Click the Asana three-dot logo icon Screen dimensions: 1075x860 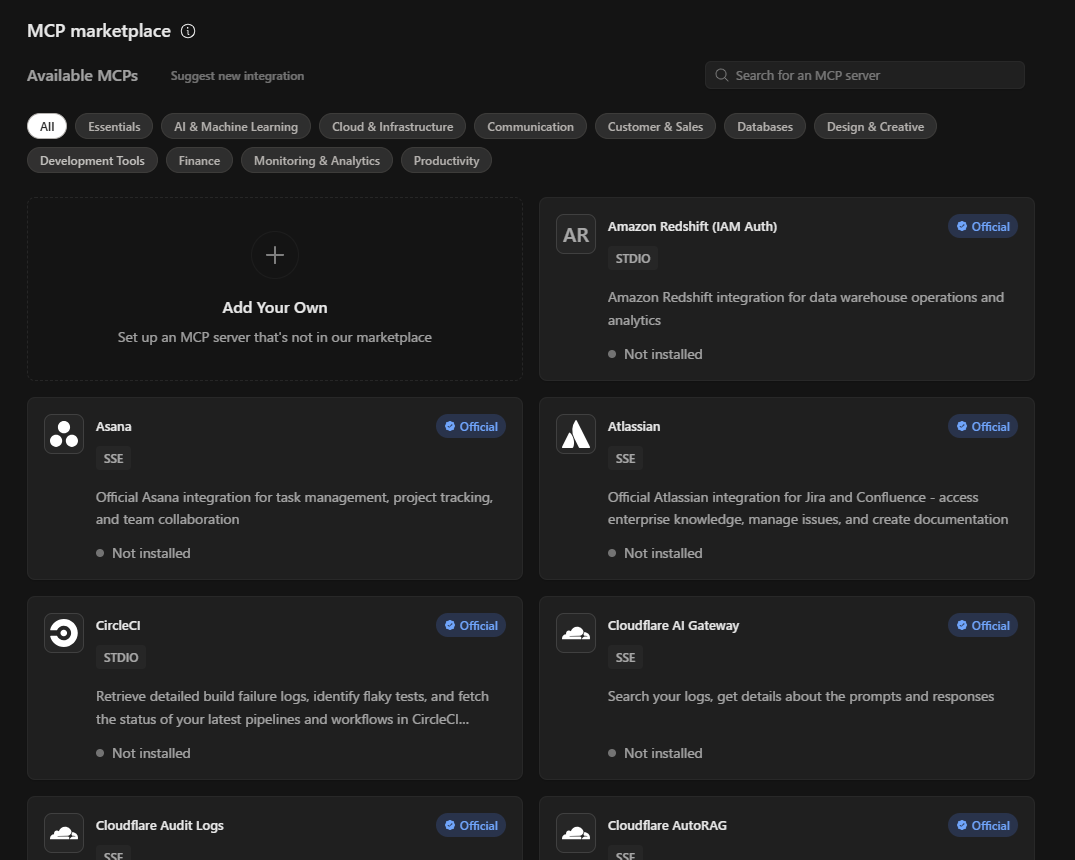pos(64,434)
